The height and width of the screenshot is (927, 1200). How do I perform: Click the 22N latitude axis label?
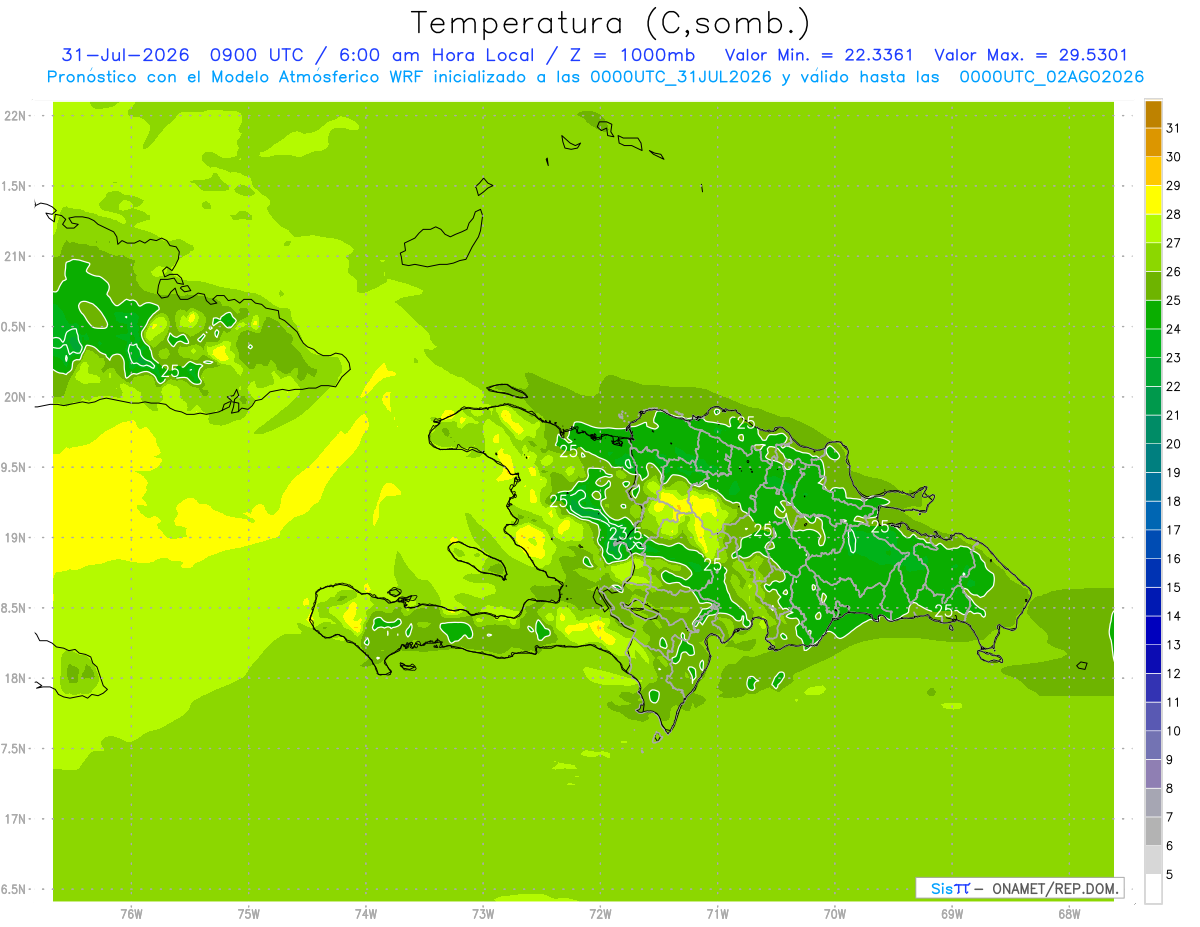[x=15, y=116]
